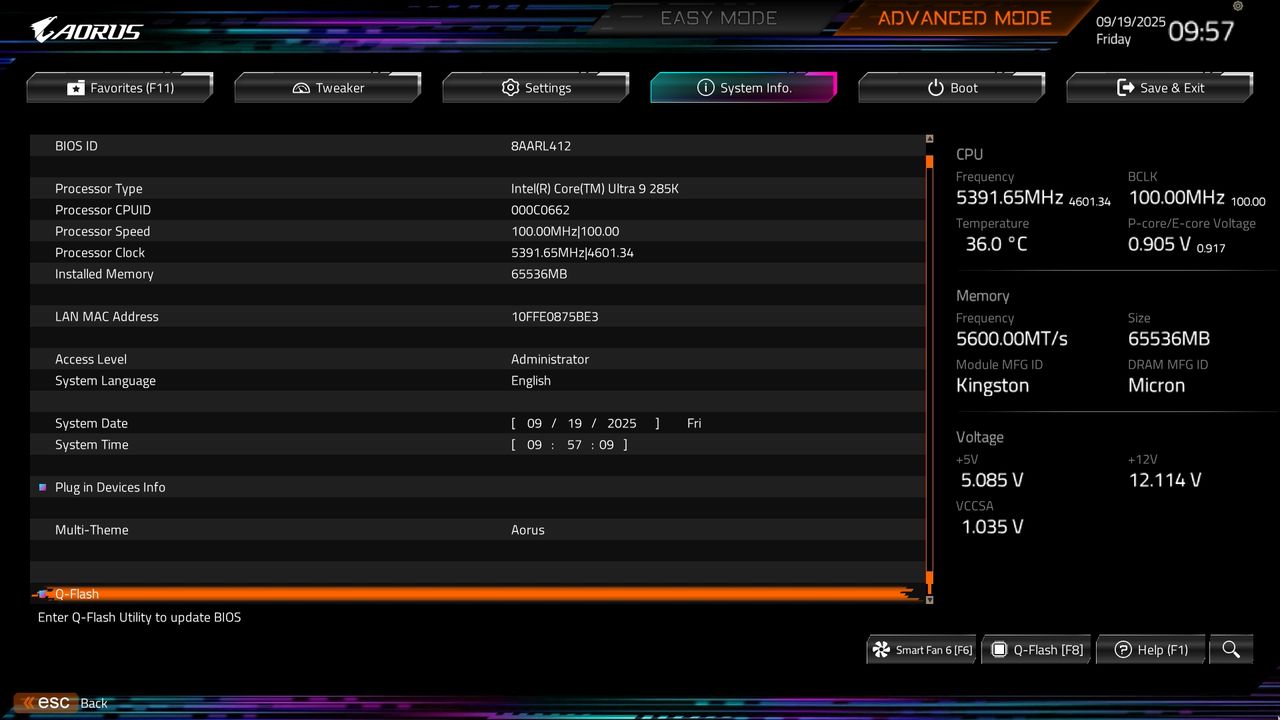Click the Settings gear icon
Image resolution: width=1280 pixels, height=720 pixels.
point(510,87)
